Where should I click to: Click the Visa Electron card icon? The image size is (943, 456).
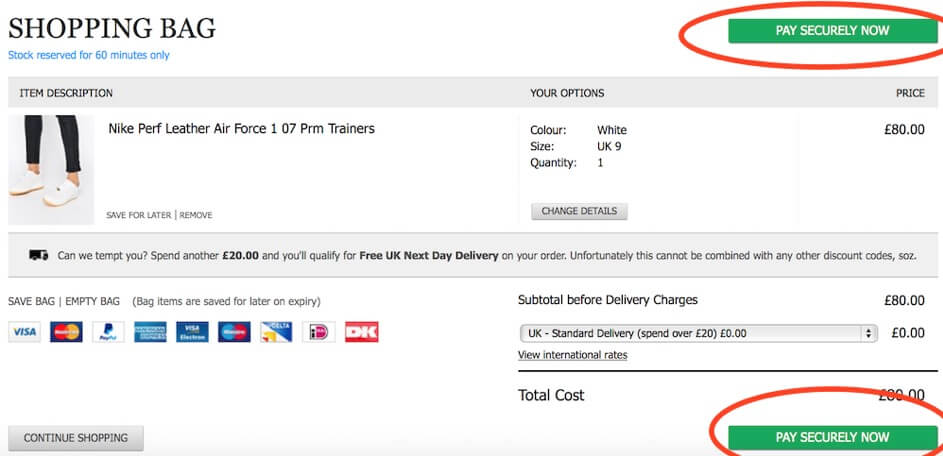pyautogui.click(x=192, y=332)
